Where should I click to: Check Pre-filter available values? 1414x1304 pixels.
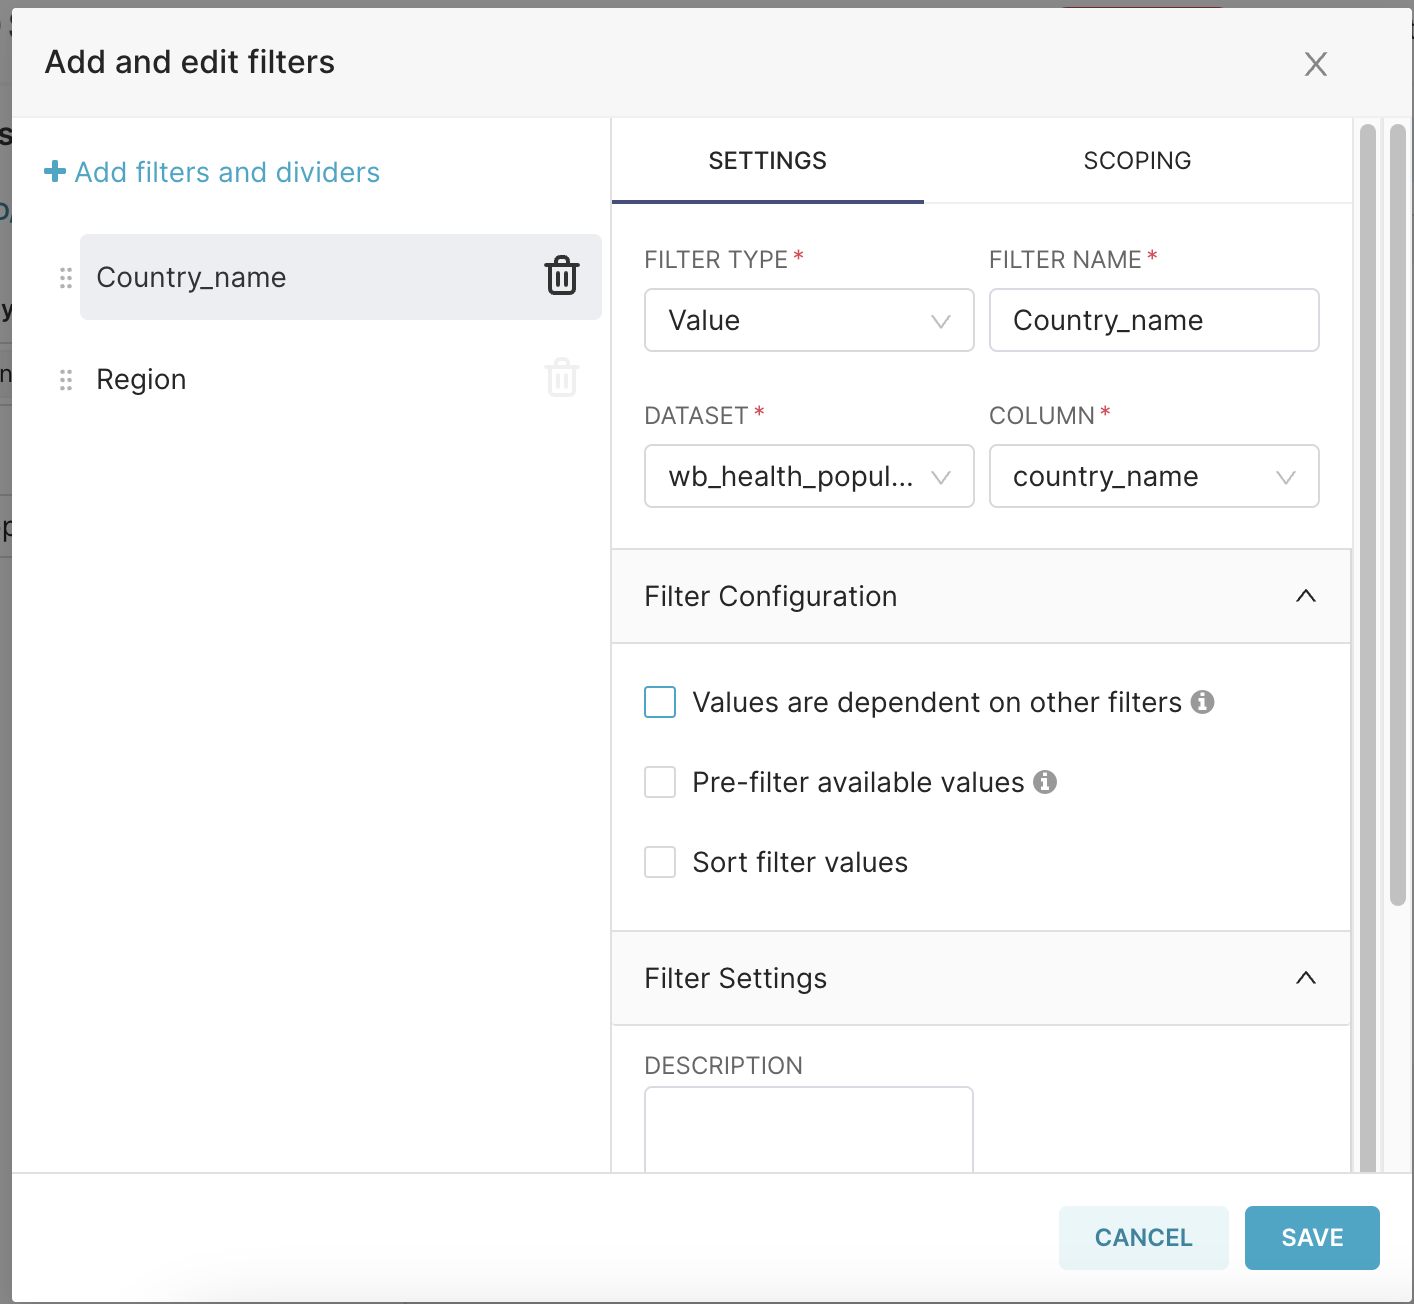pos(660,782)
